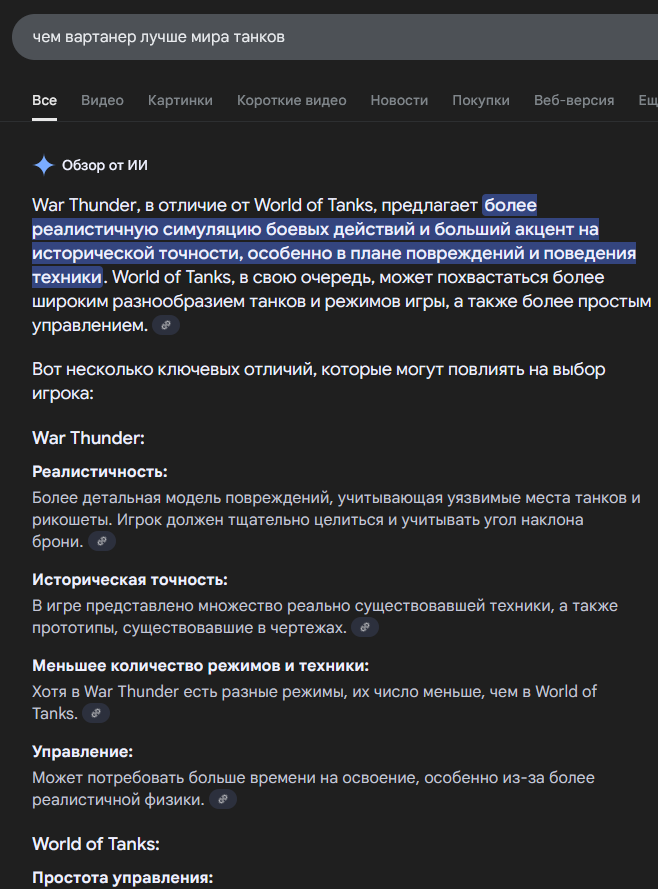
Task: Select the 'Все' search tab
Action: (44, 100)
